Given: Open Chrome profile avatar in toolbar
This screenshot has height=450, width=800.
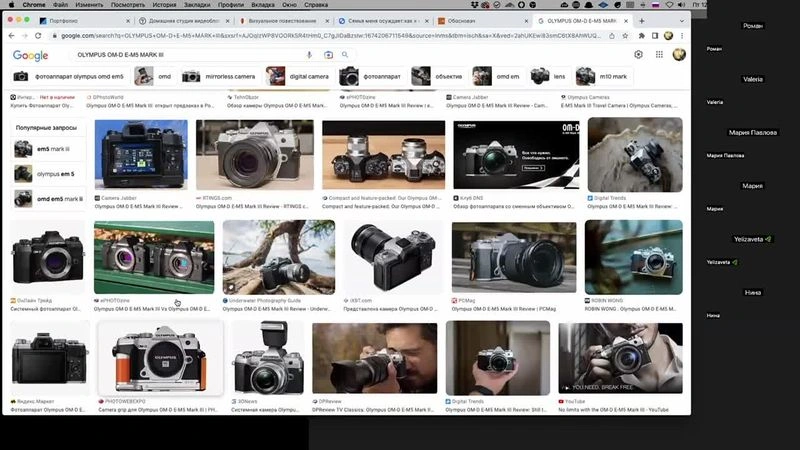Looking at the screenshot, I should [668, 36].
